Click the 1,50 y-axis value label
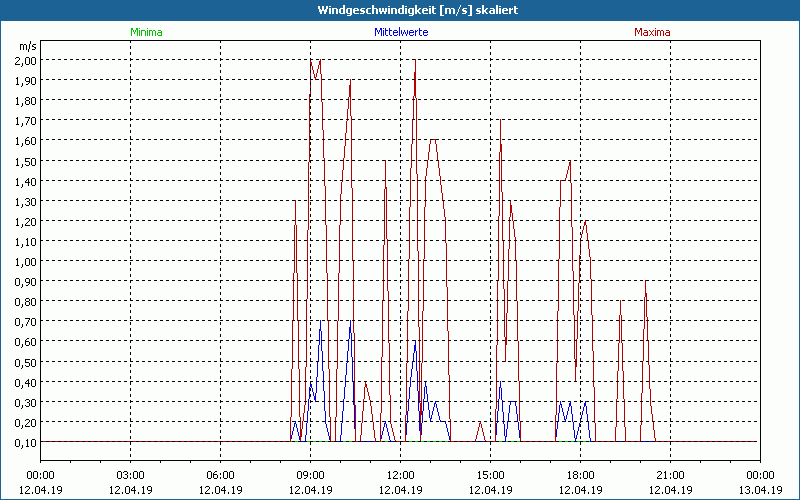The image size is (800, 500). [25, 161]
